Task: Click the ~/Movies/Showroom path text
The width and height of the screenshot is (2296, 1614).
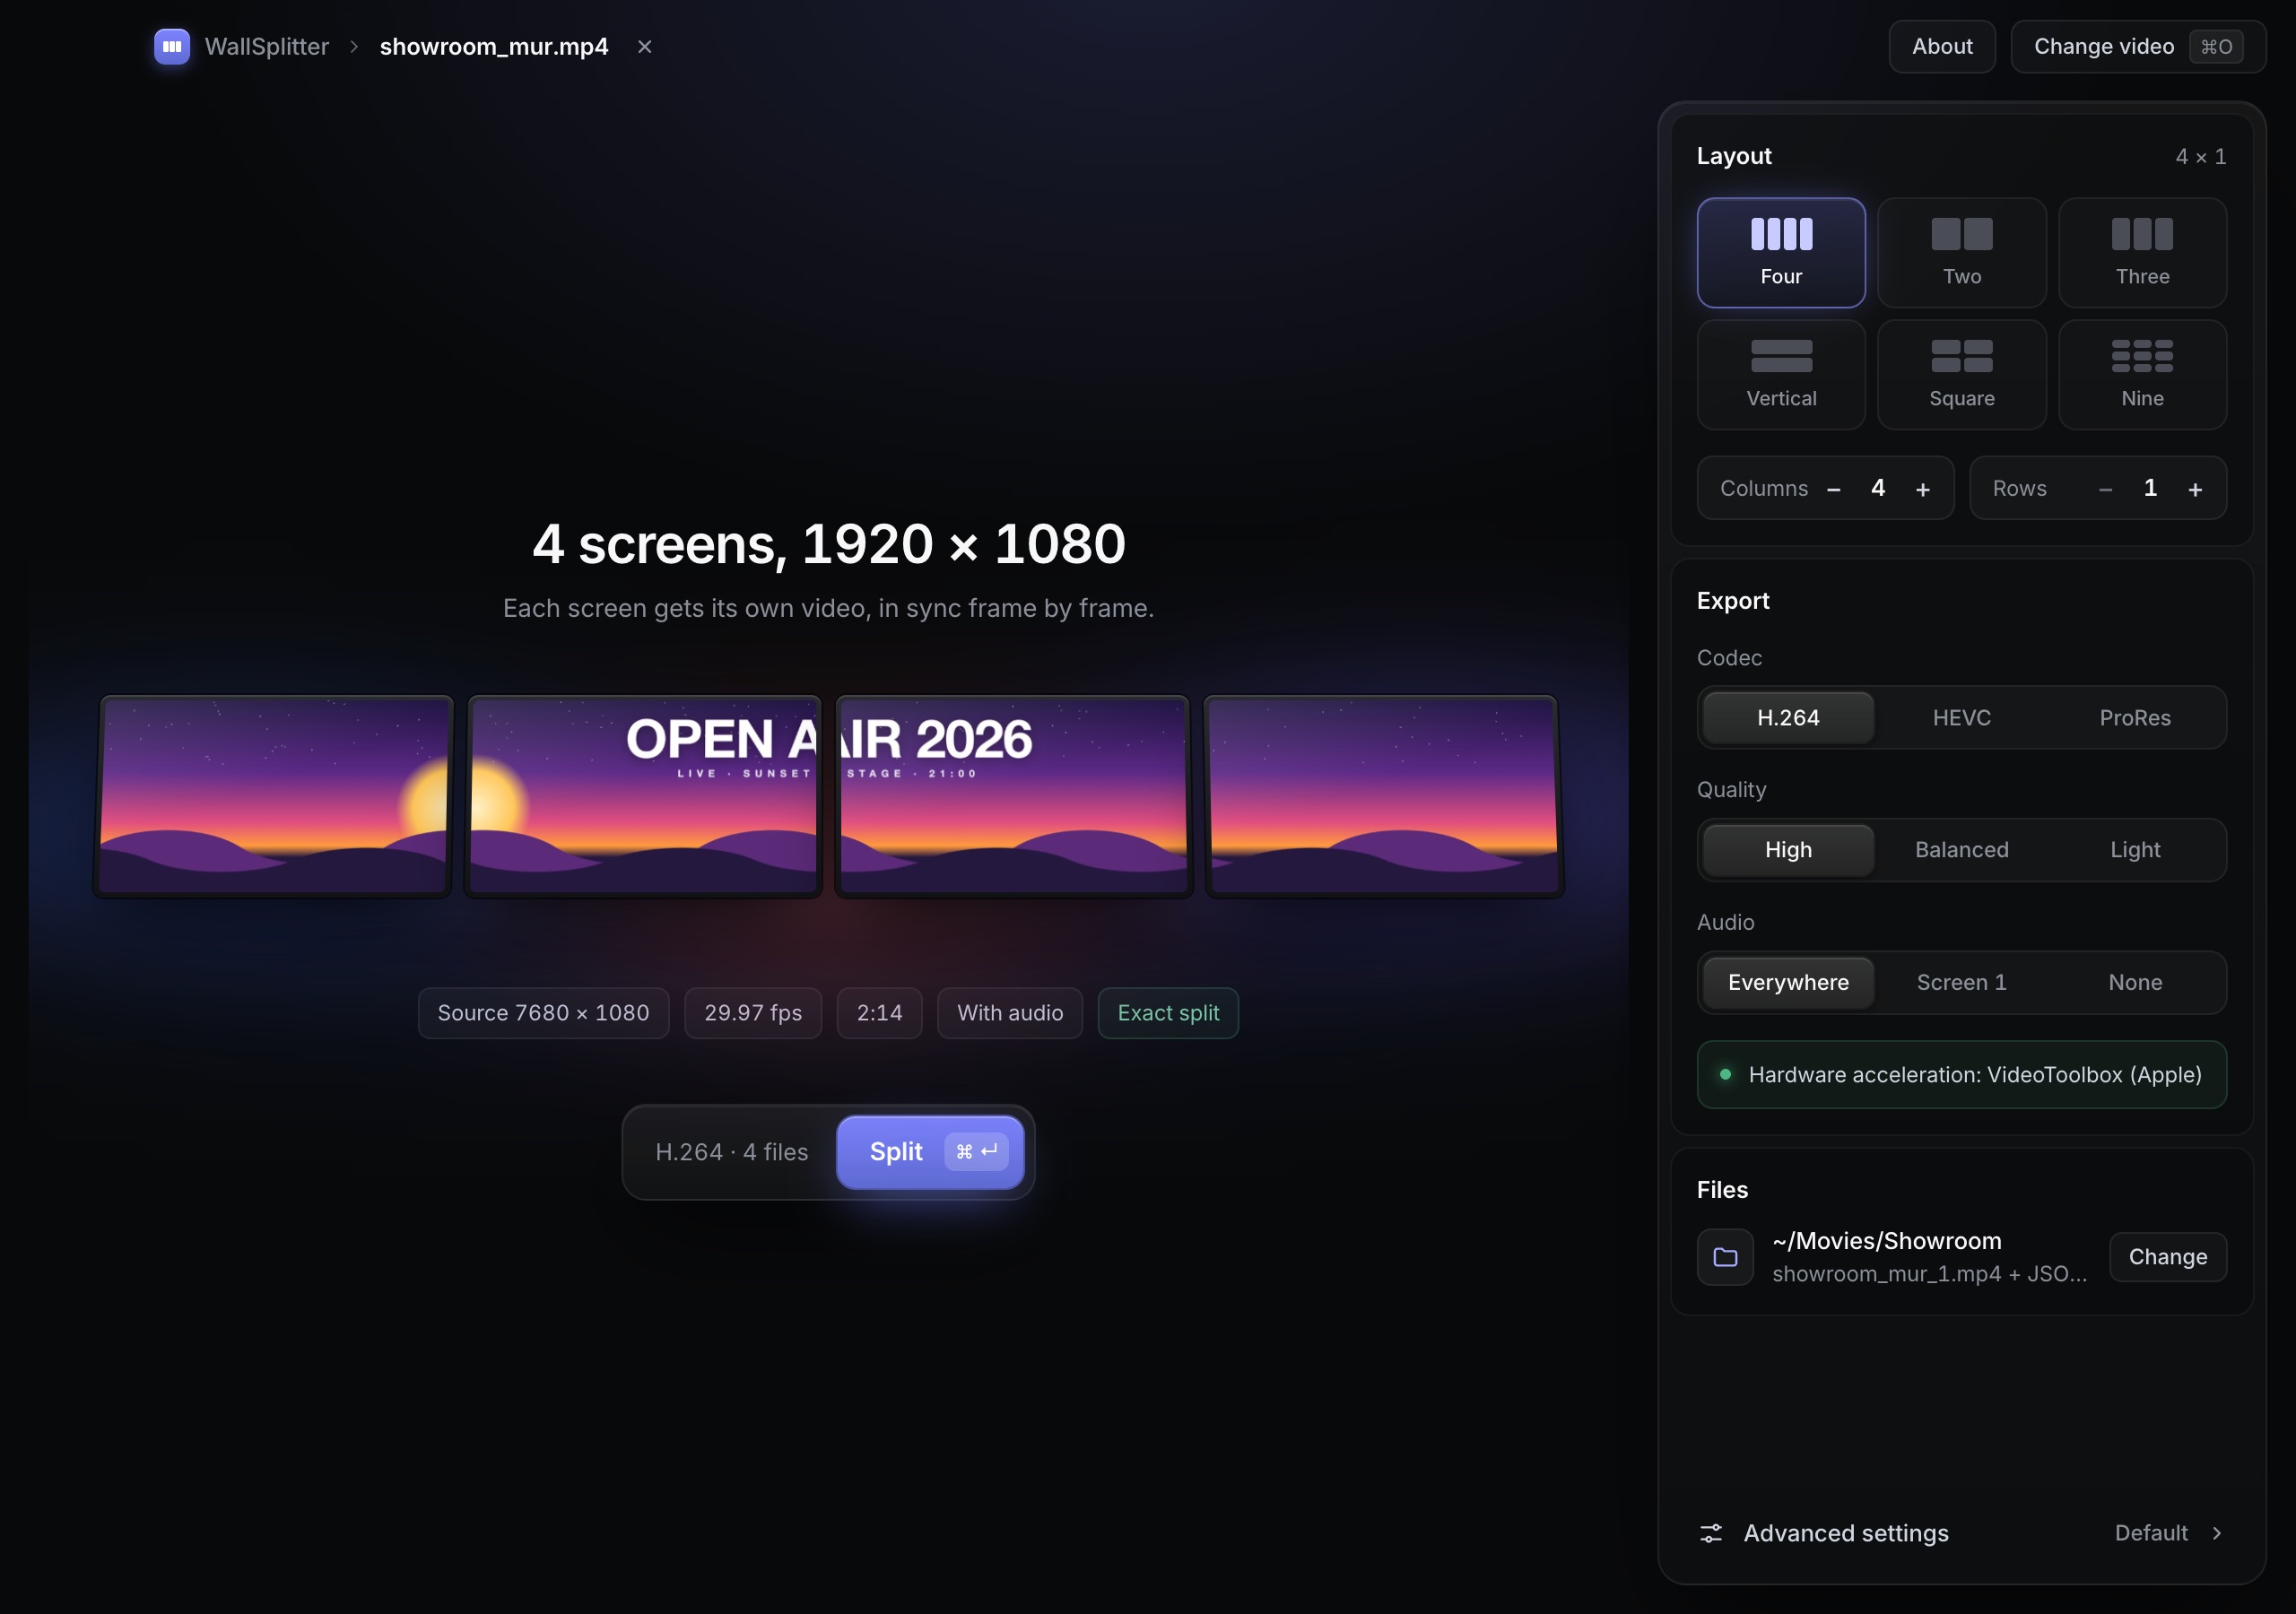Action: (1887, 1240)
